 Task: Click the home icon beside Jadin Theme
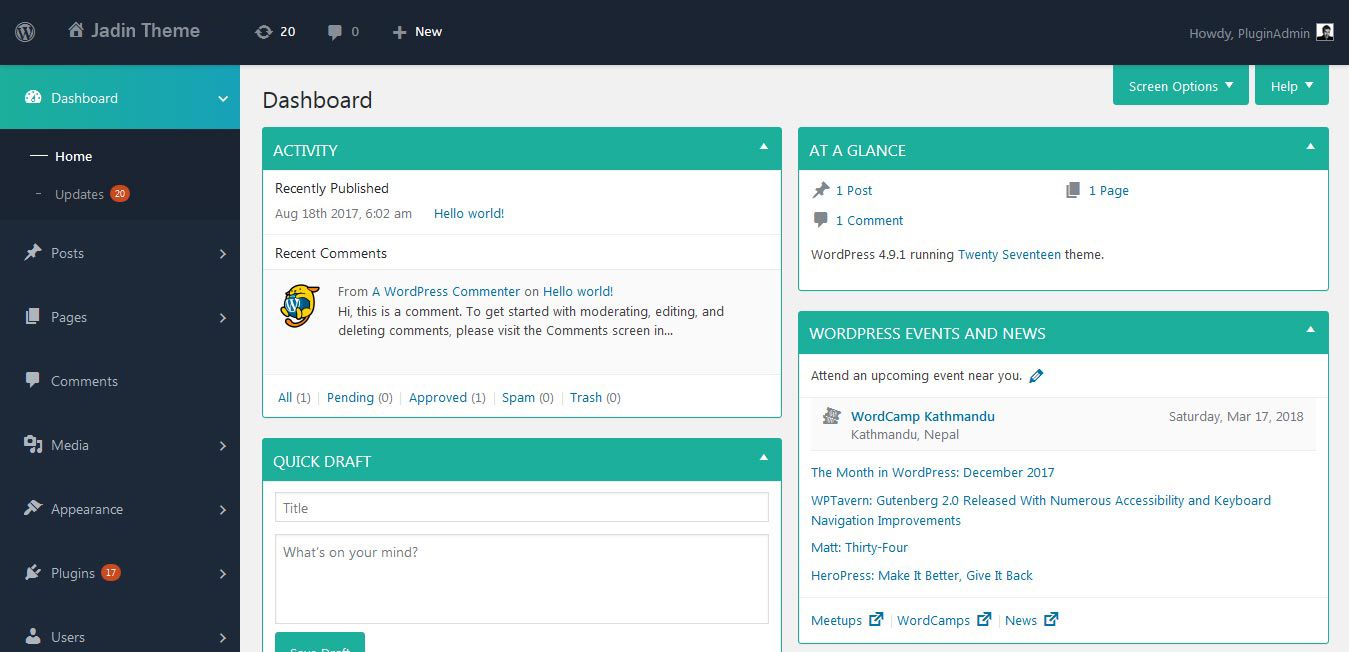click(76, 31)
